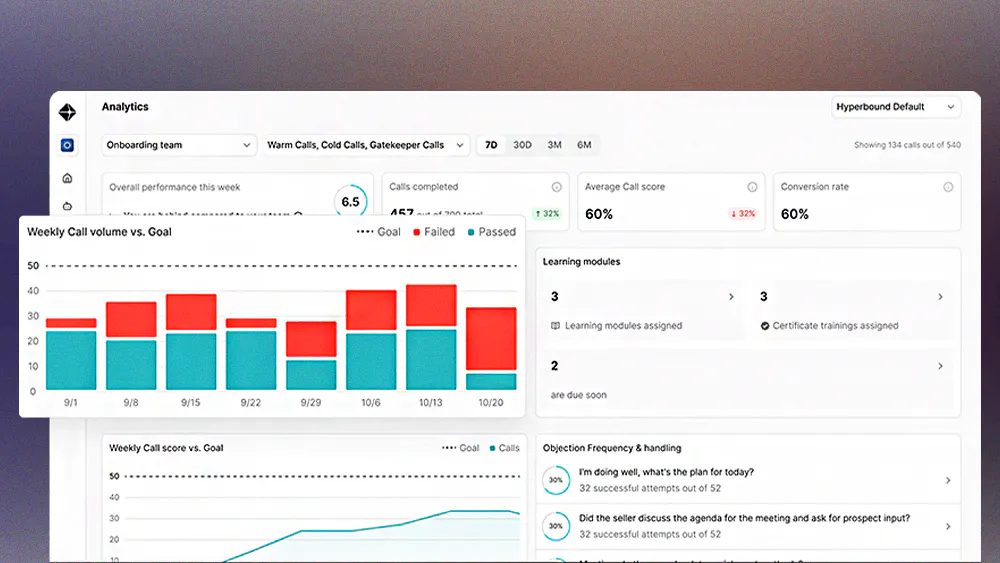
Task: Toggle the Passed legend series
Action: point(492,232)
